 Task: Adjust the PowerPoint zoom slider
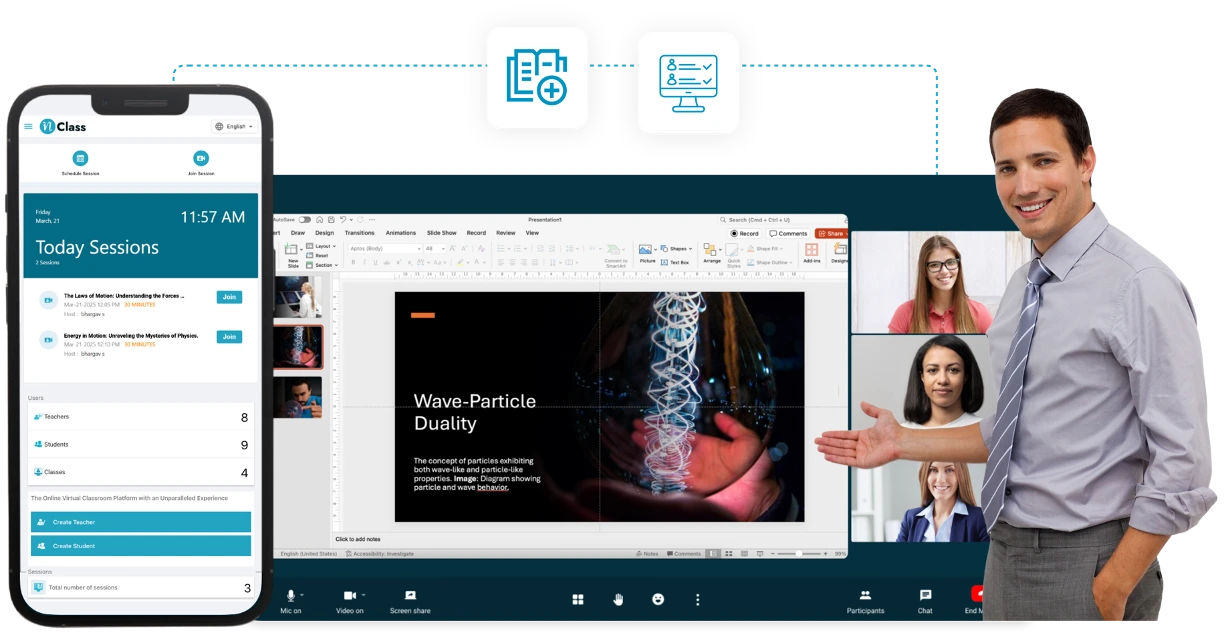coord(800,553)
